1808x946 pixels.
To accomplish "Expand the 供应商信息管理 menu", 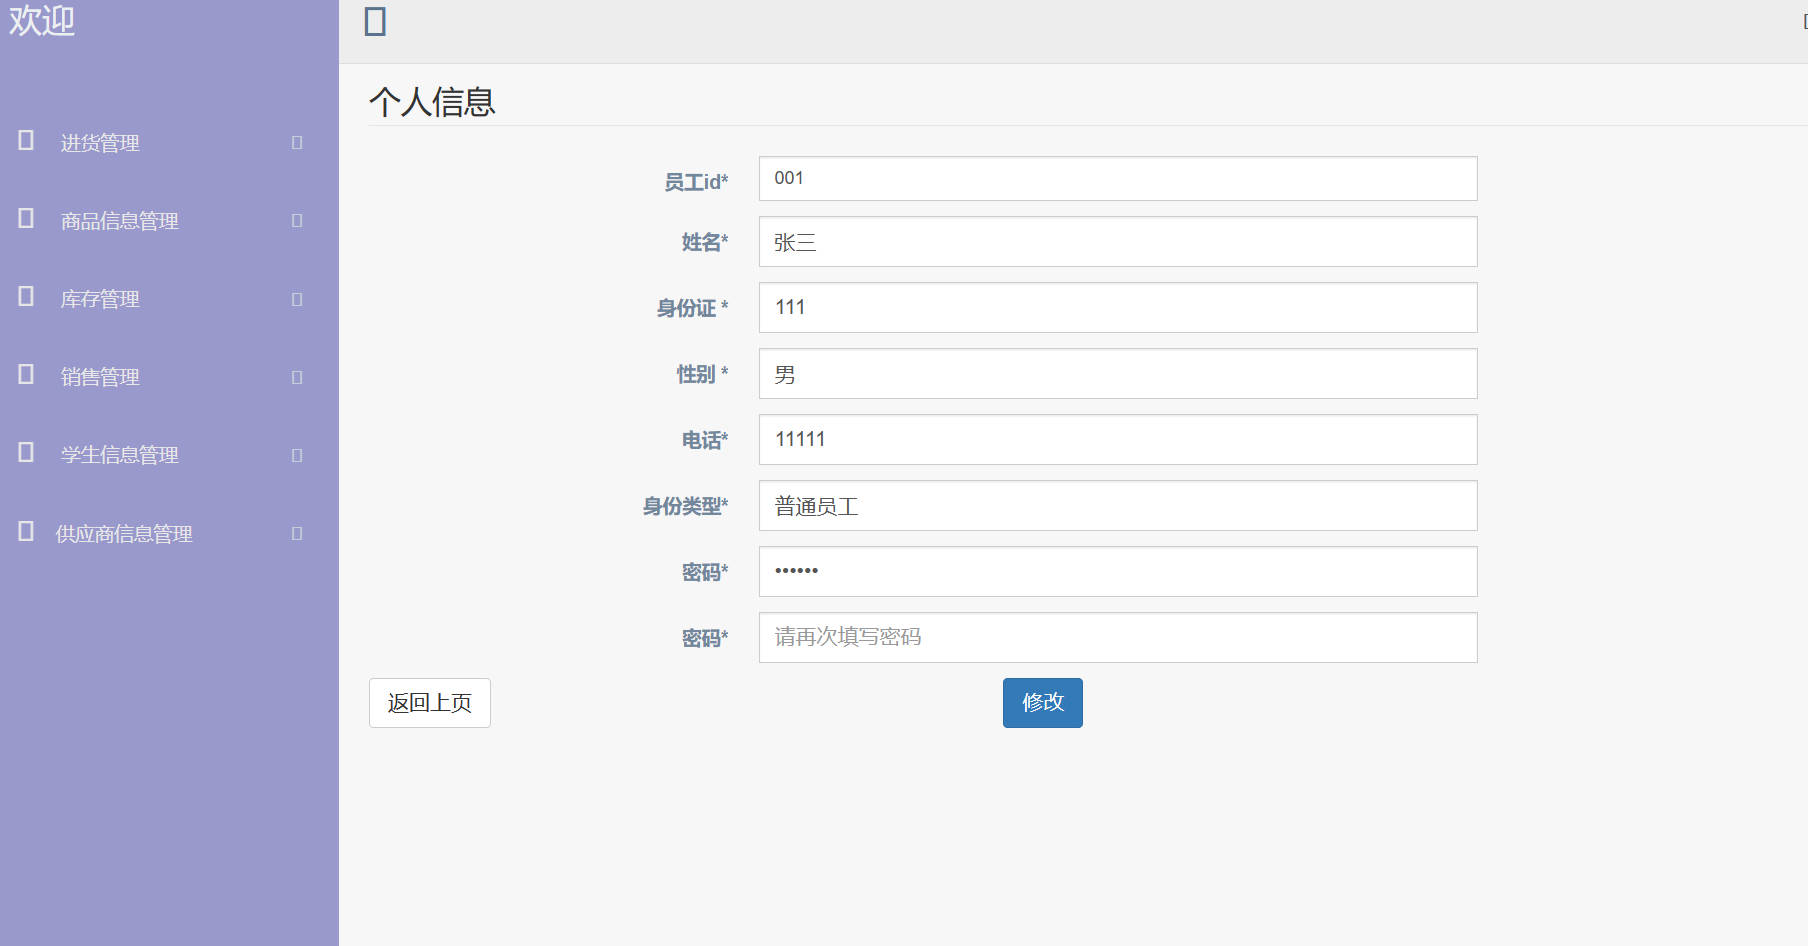I will [296, 533].
